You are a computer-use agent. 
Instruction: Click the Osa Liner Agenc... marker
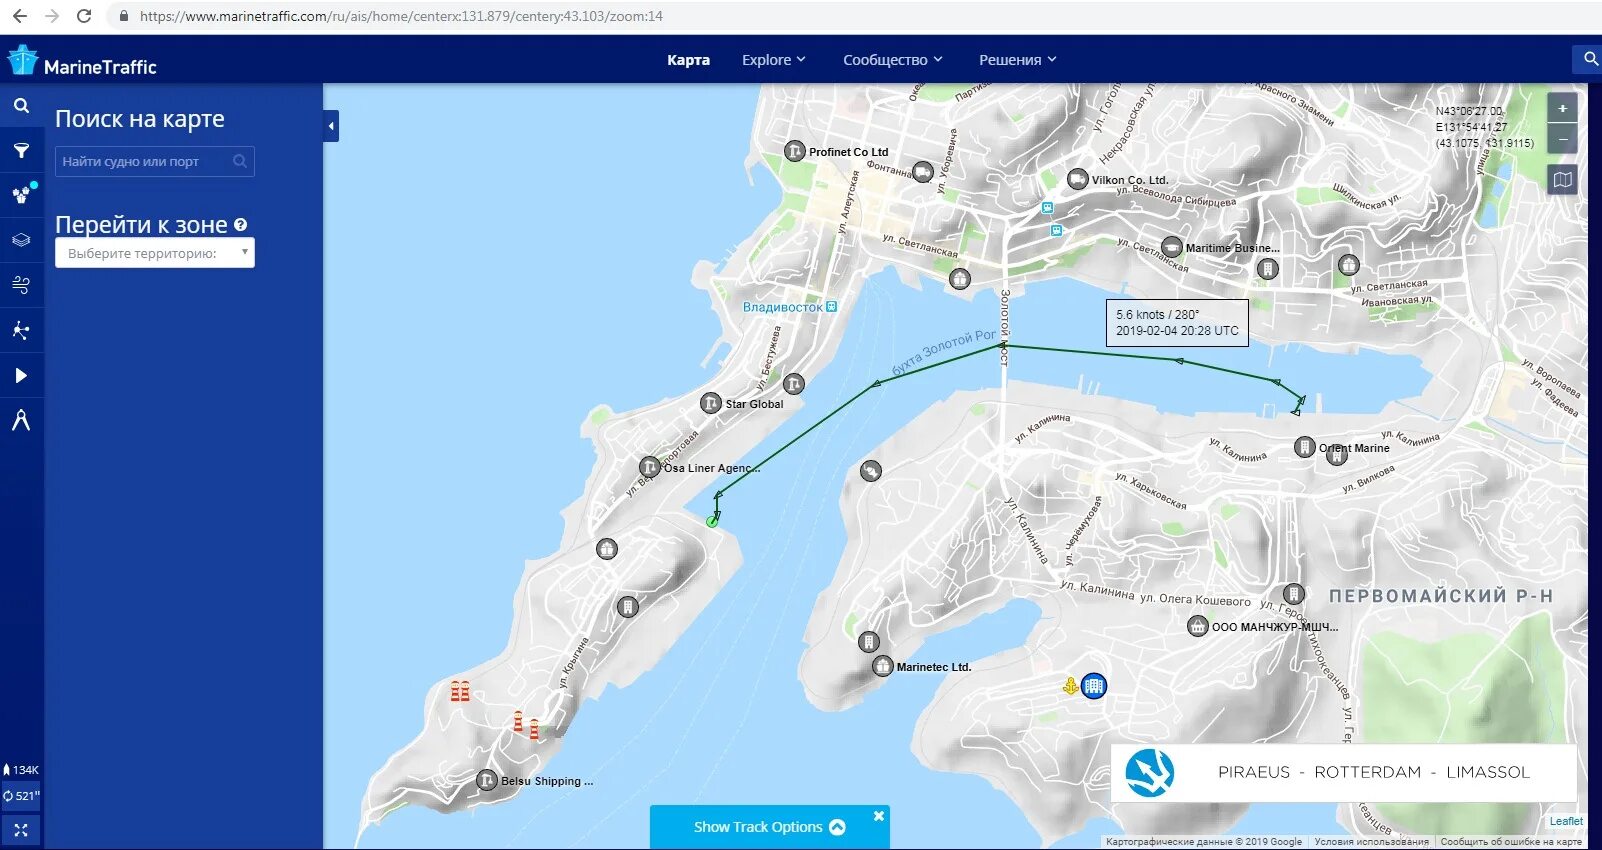[x=649, y=467]
